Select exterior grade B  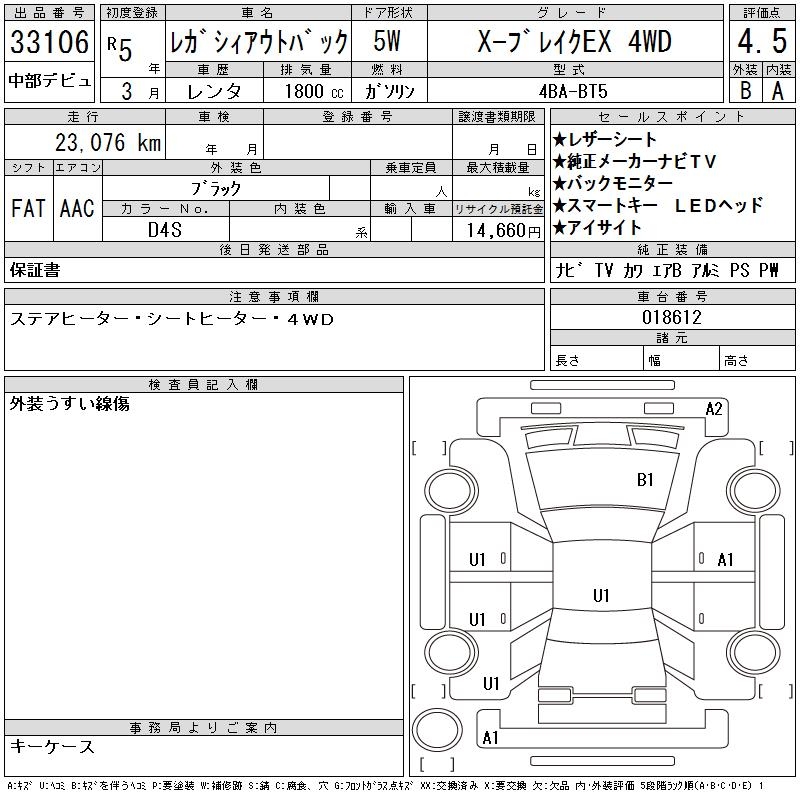tap(746, 91)
